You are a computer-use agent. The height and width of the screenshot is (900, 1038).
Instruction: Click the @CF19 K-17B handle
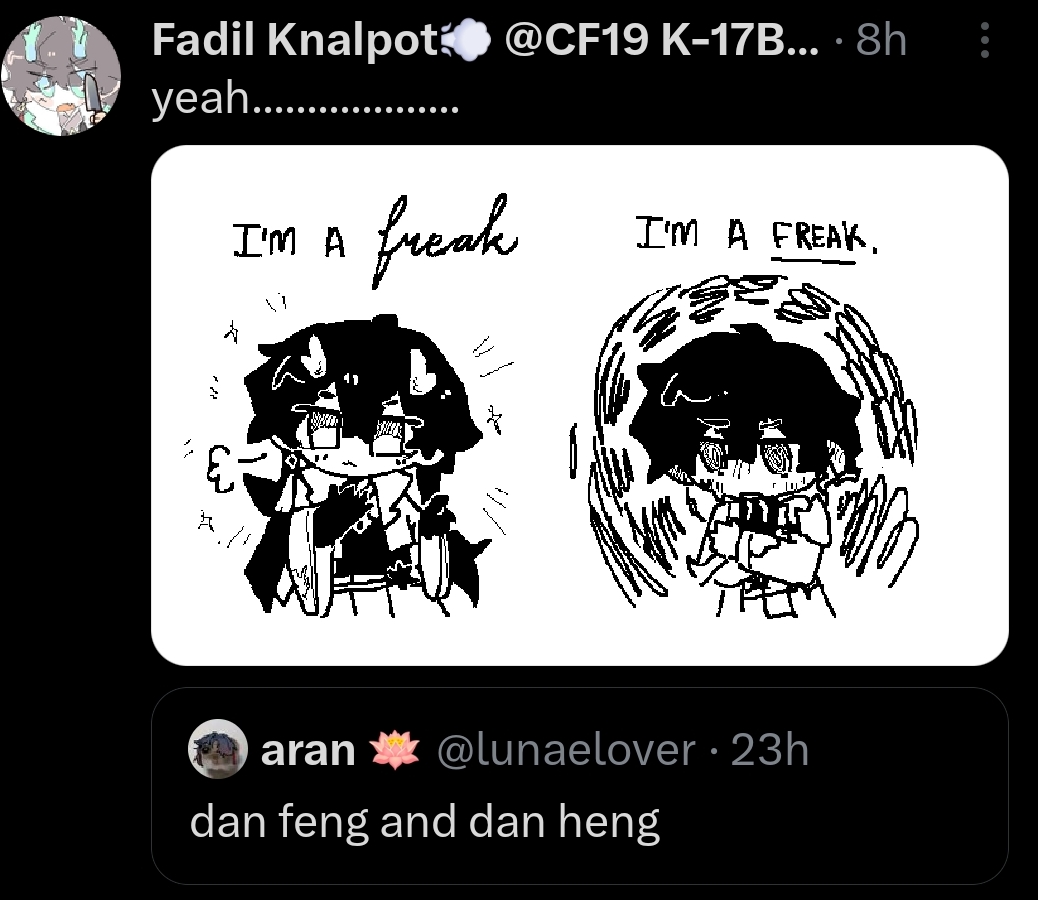coord(661,40)
